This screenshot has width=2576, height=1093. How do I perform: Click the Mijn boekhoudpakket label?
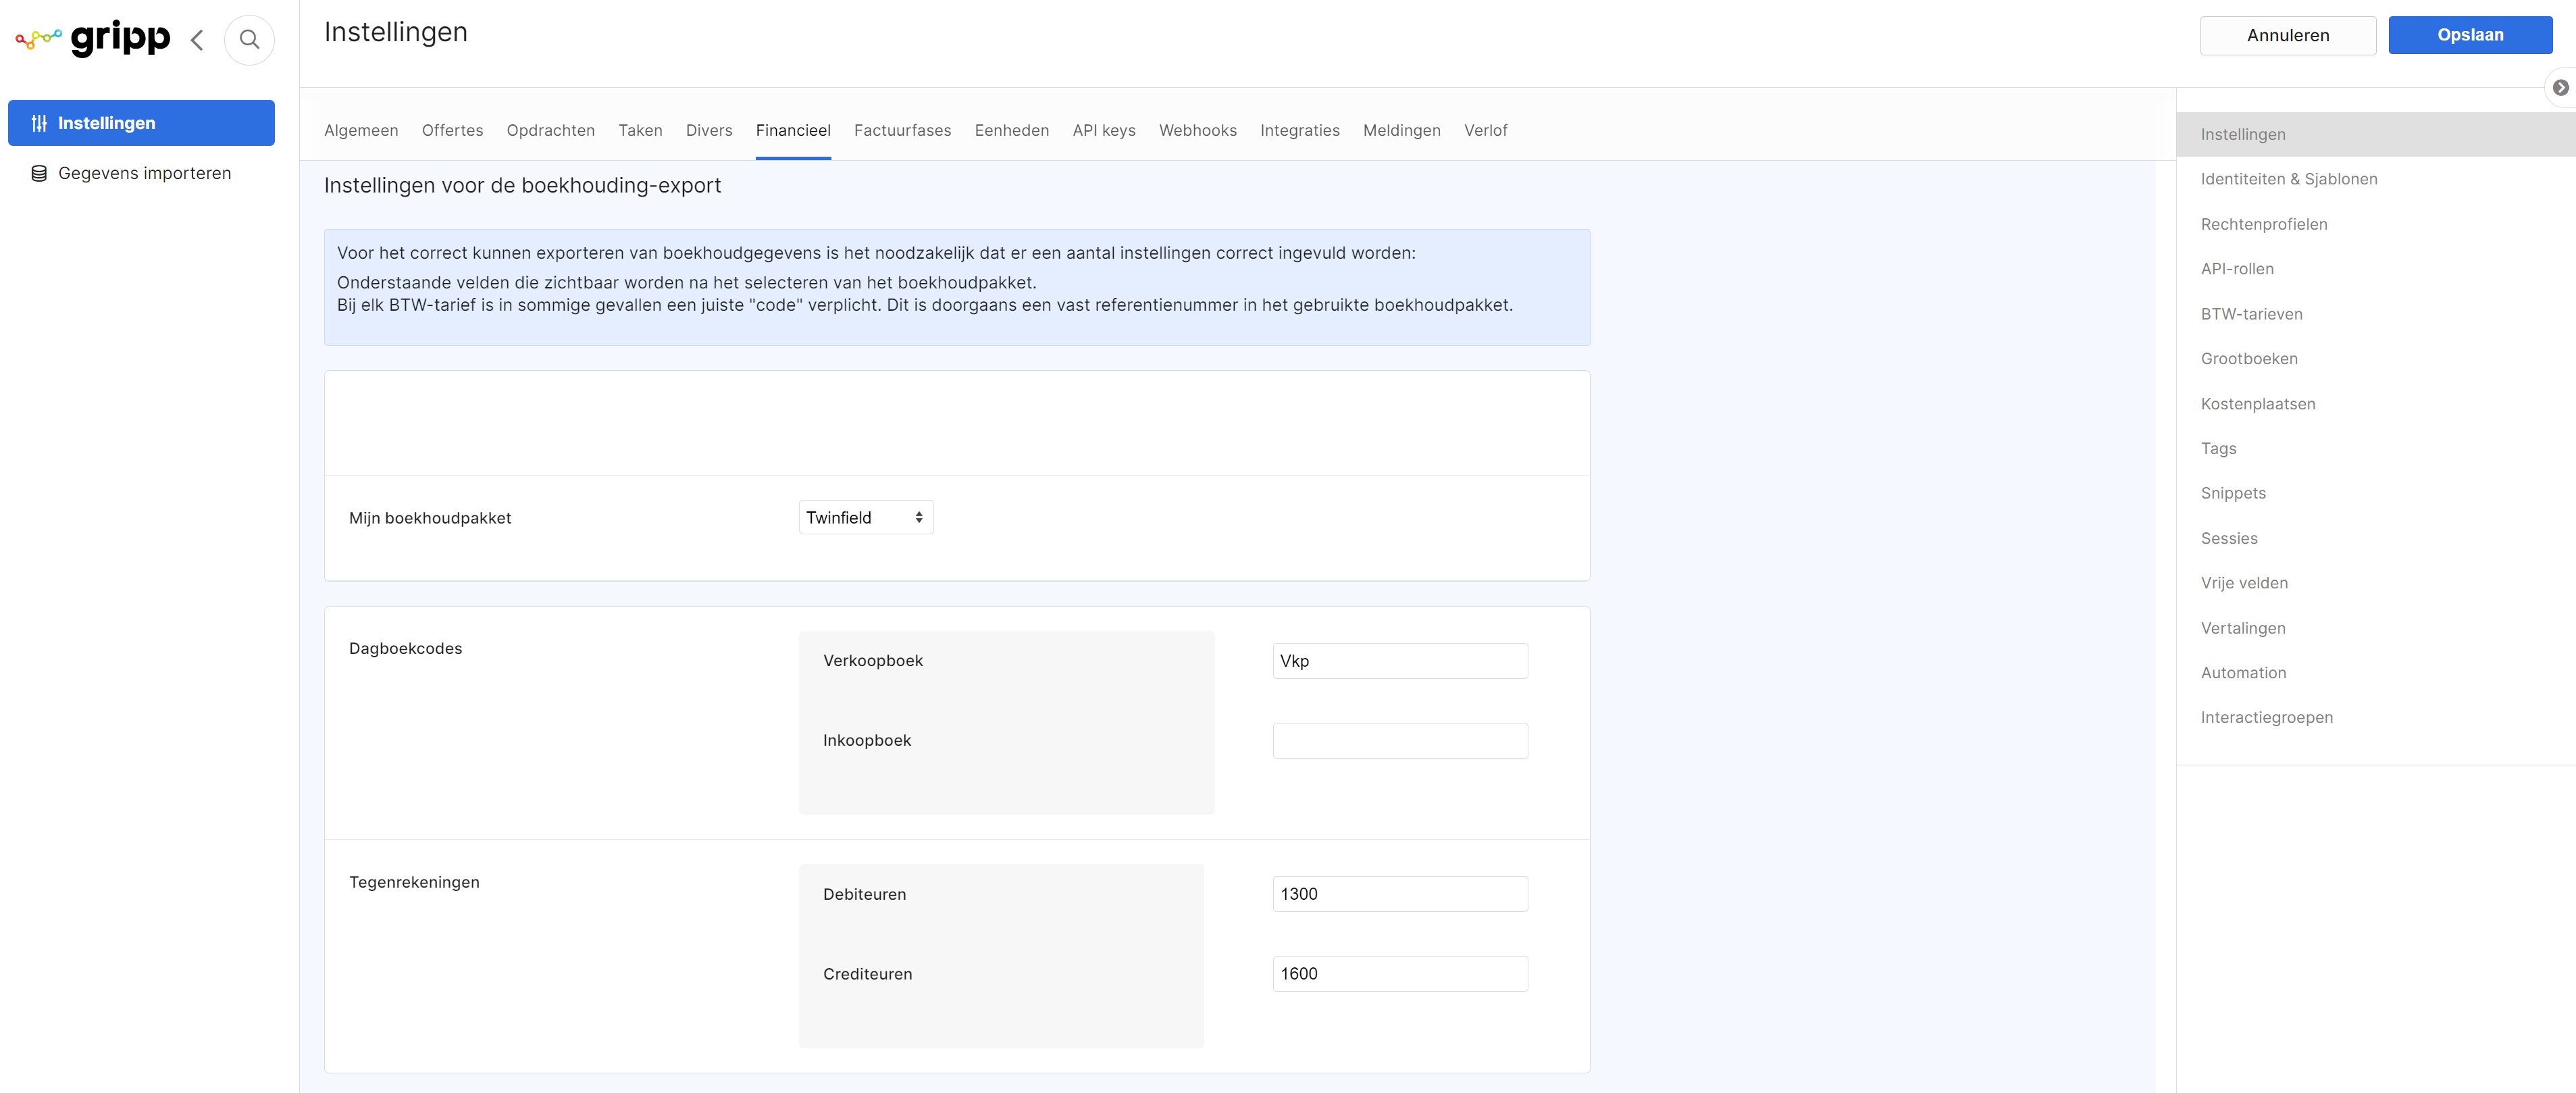430,518
